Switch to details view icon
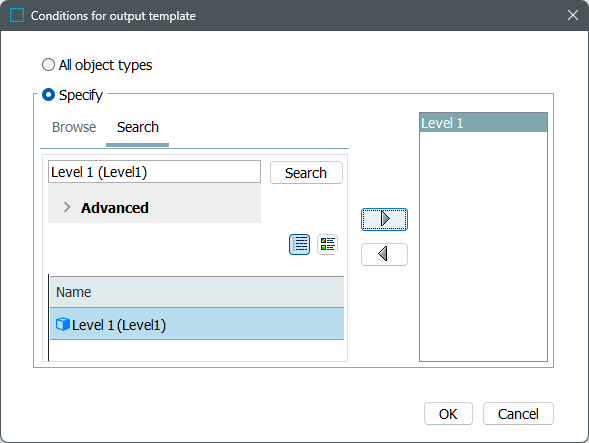589x443 pixels. point(328,244)
